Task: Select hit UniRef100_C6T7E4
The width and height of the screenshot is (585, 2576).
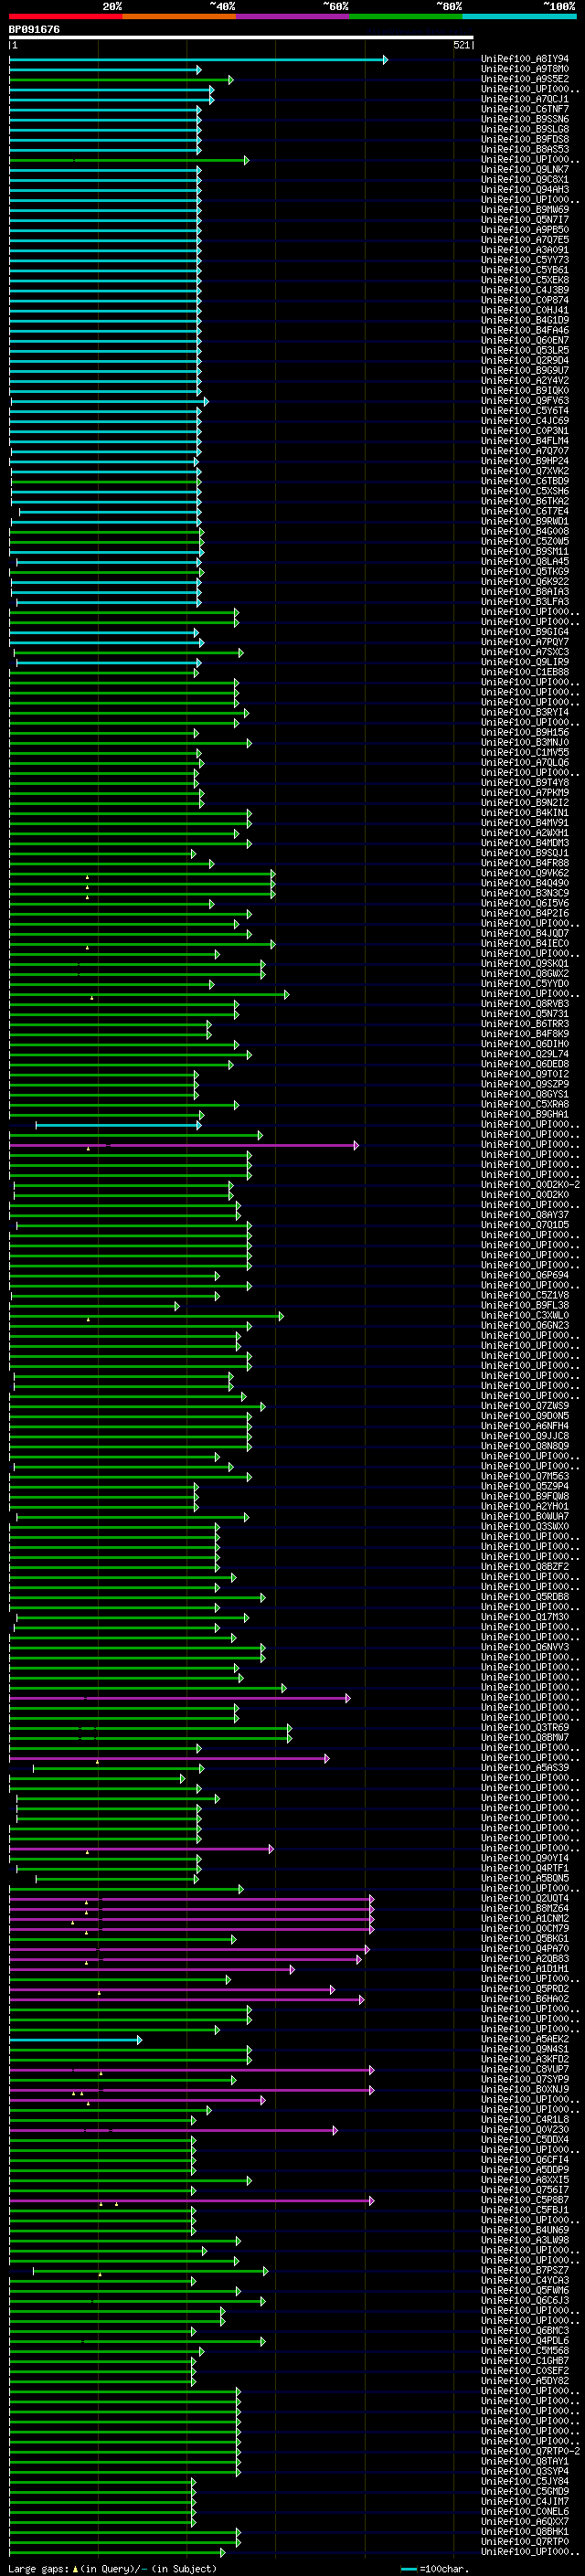Action: (524, 511)
